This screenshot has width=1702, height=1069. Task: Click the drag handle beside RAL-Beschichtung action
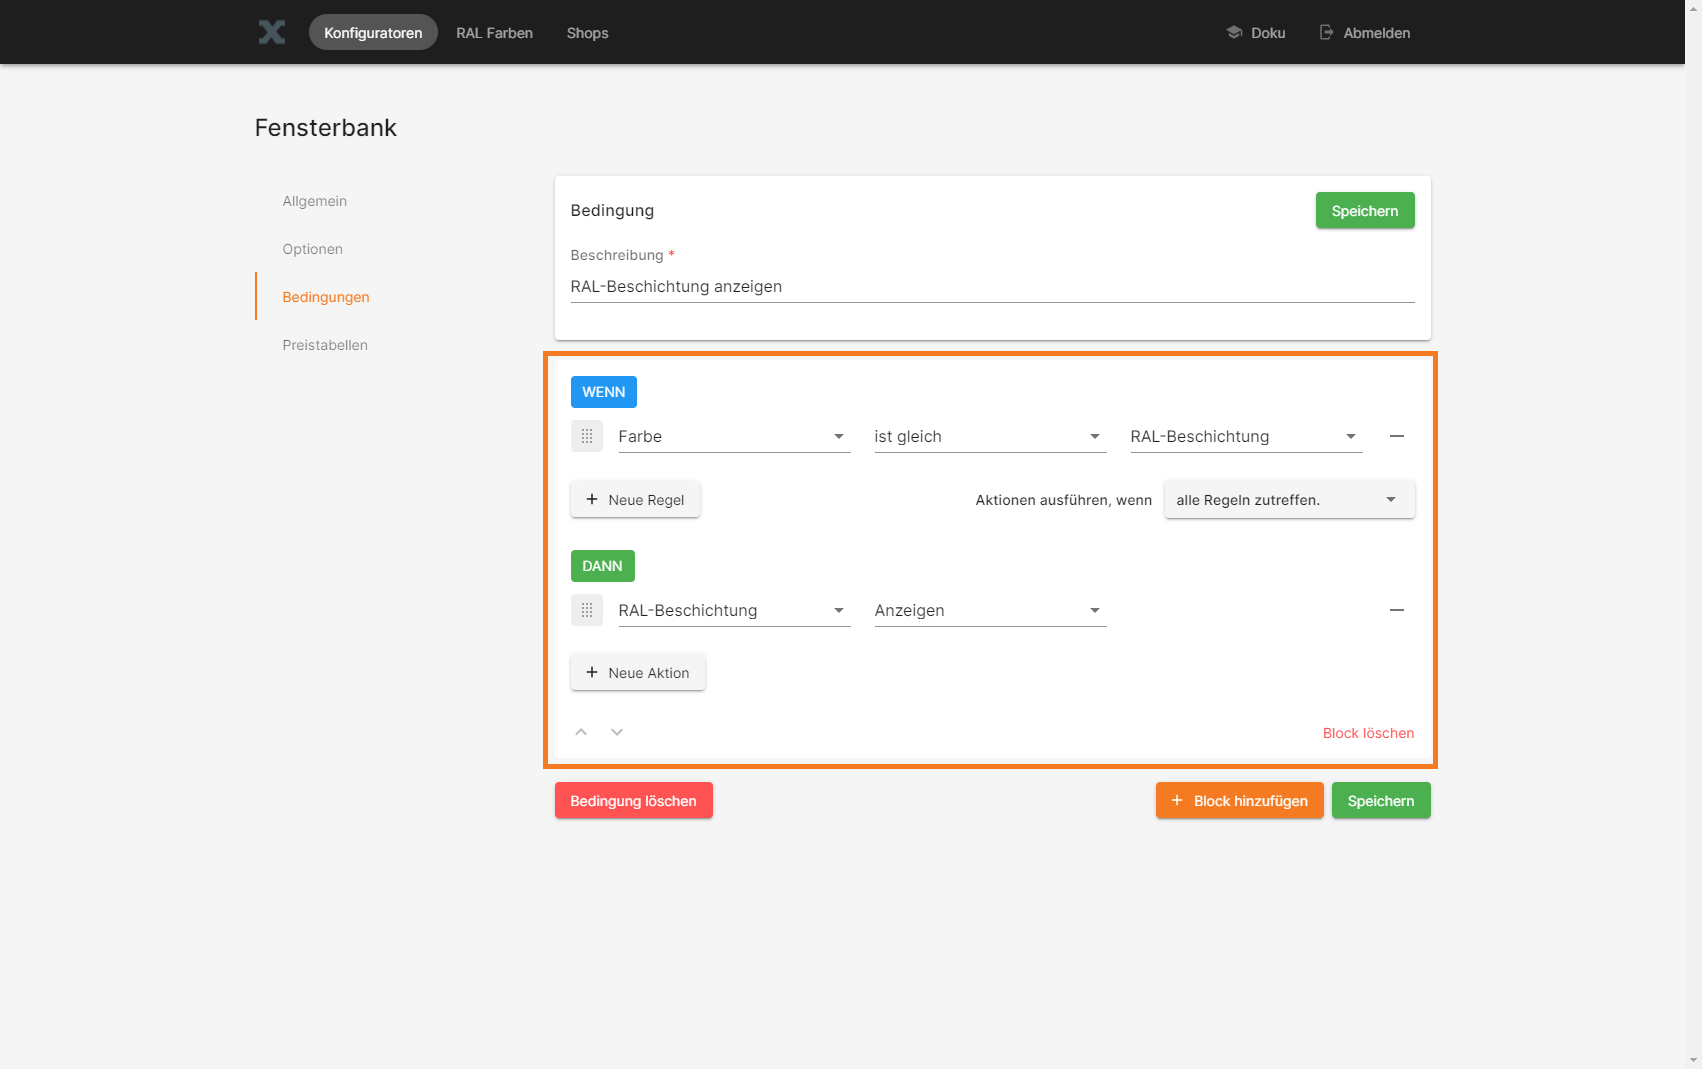tap(587, 610)
